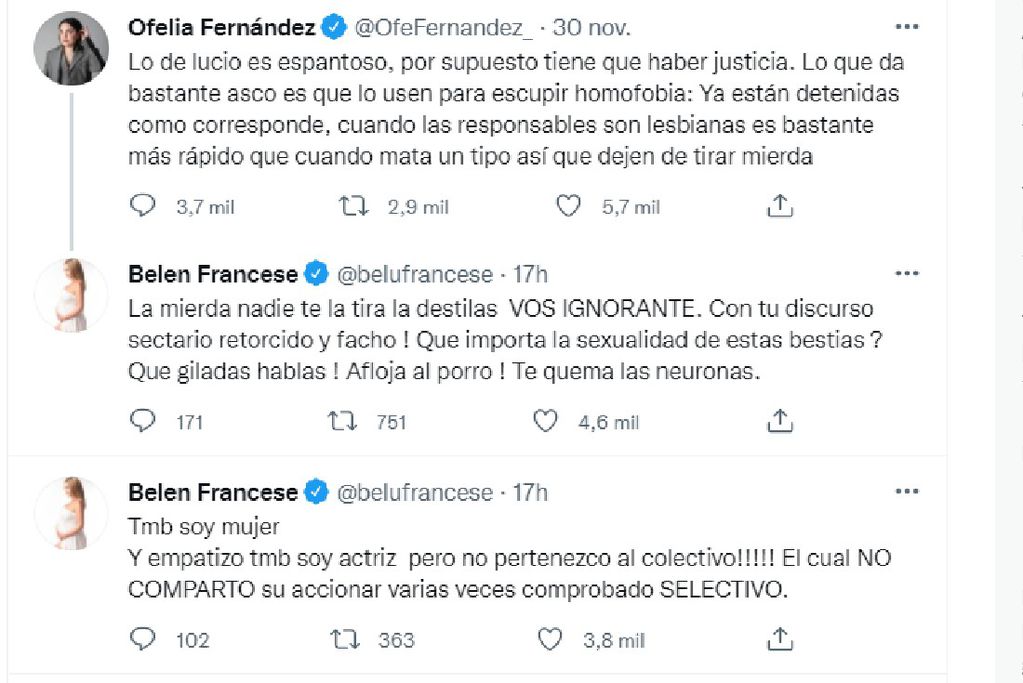Like Ofelia Fernández's tweet about Lucio
The height and width of the screenshot is (683, 1023).
click(568, 206)
